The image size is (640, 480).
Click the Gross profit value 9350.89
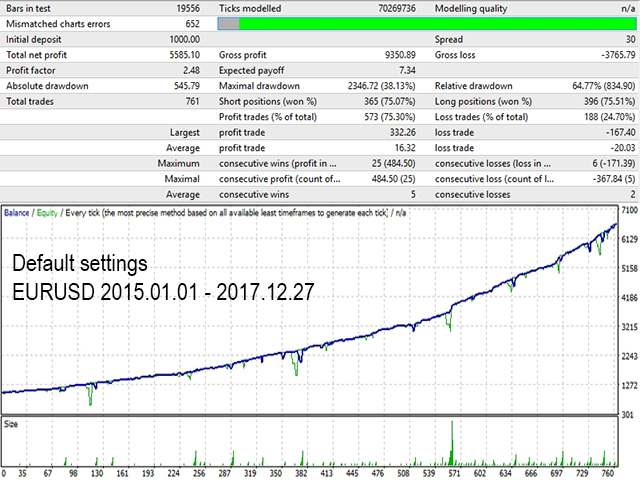[400, 55]
